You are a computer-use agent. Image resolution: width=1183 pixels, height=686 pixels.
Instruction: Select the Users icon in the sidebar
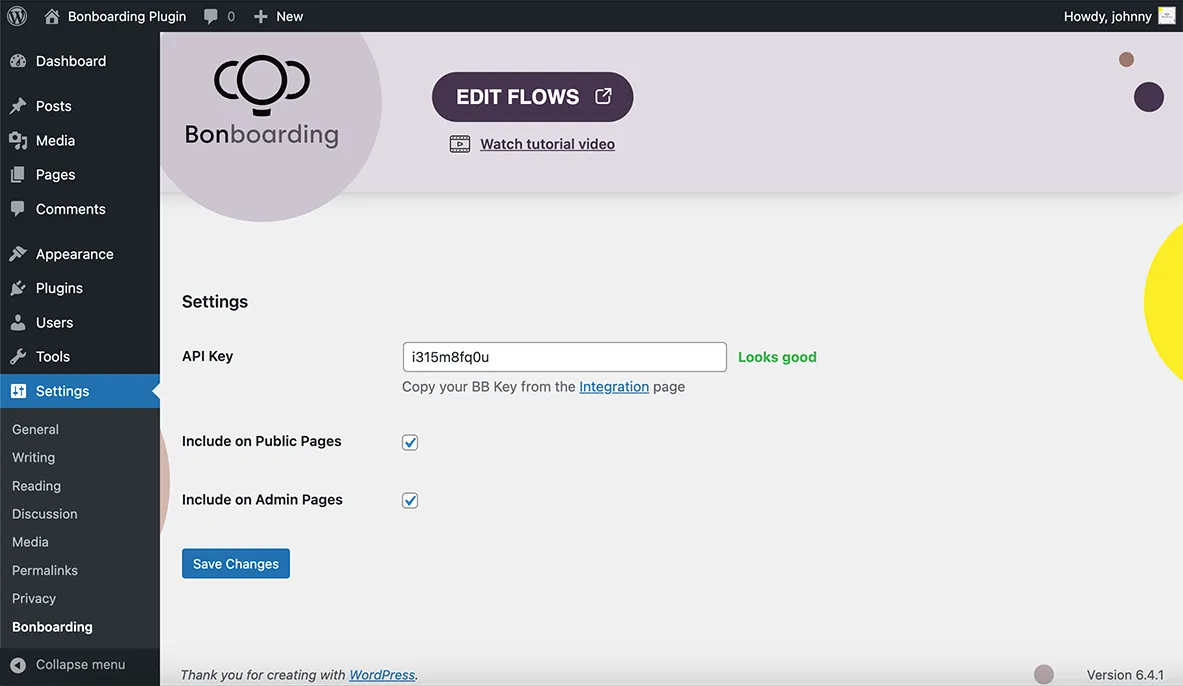pyautogui.click(x=18, y=322)
